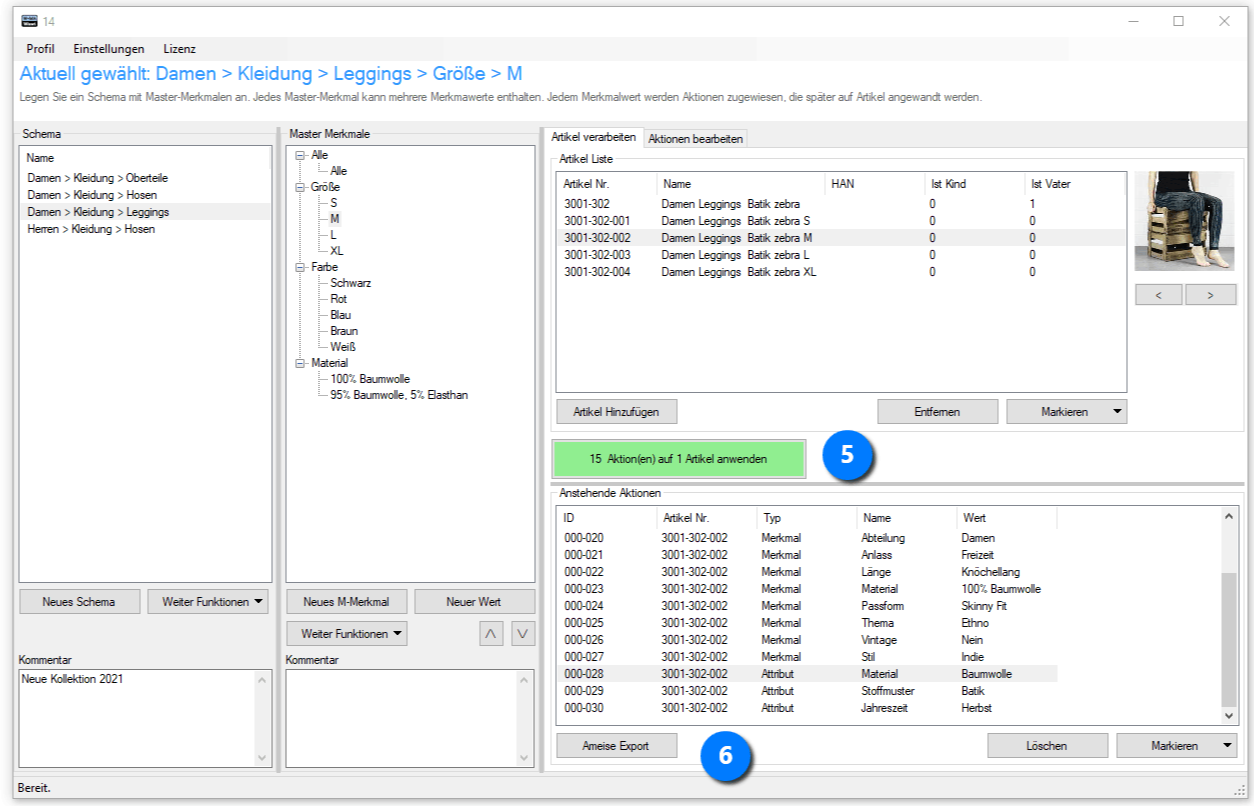This screenshot has width=1255, height=806.
Task: Click the up arrow of the Anstehende Aktionen scrollbar
Action: pos(1230,517)
